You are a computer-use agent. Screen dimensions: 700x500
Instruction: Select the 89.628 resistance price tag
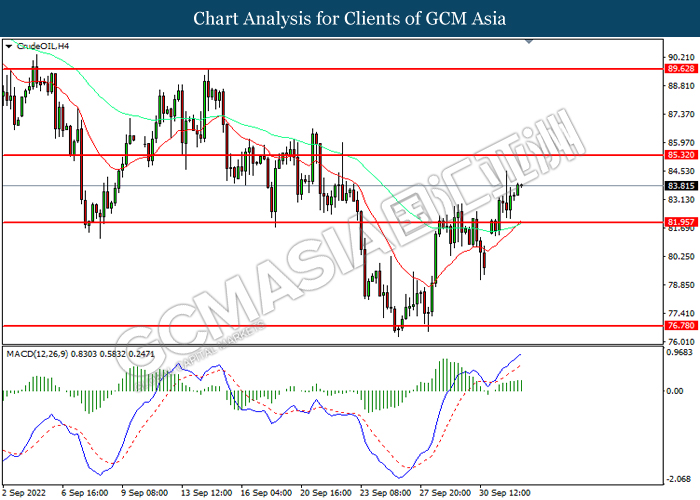coord(681,69)
